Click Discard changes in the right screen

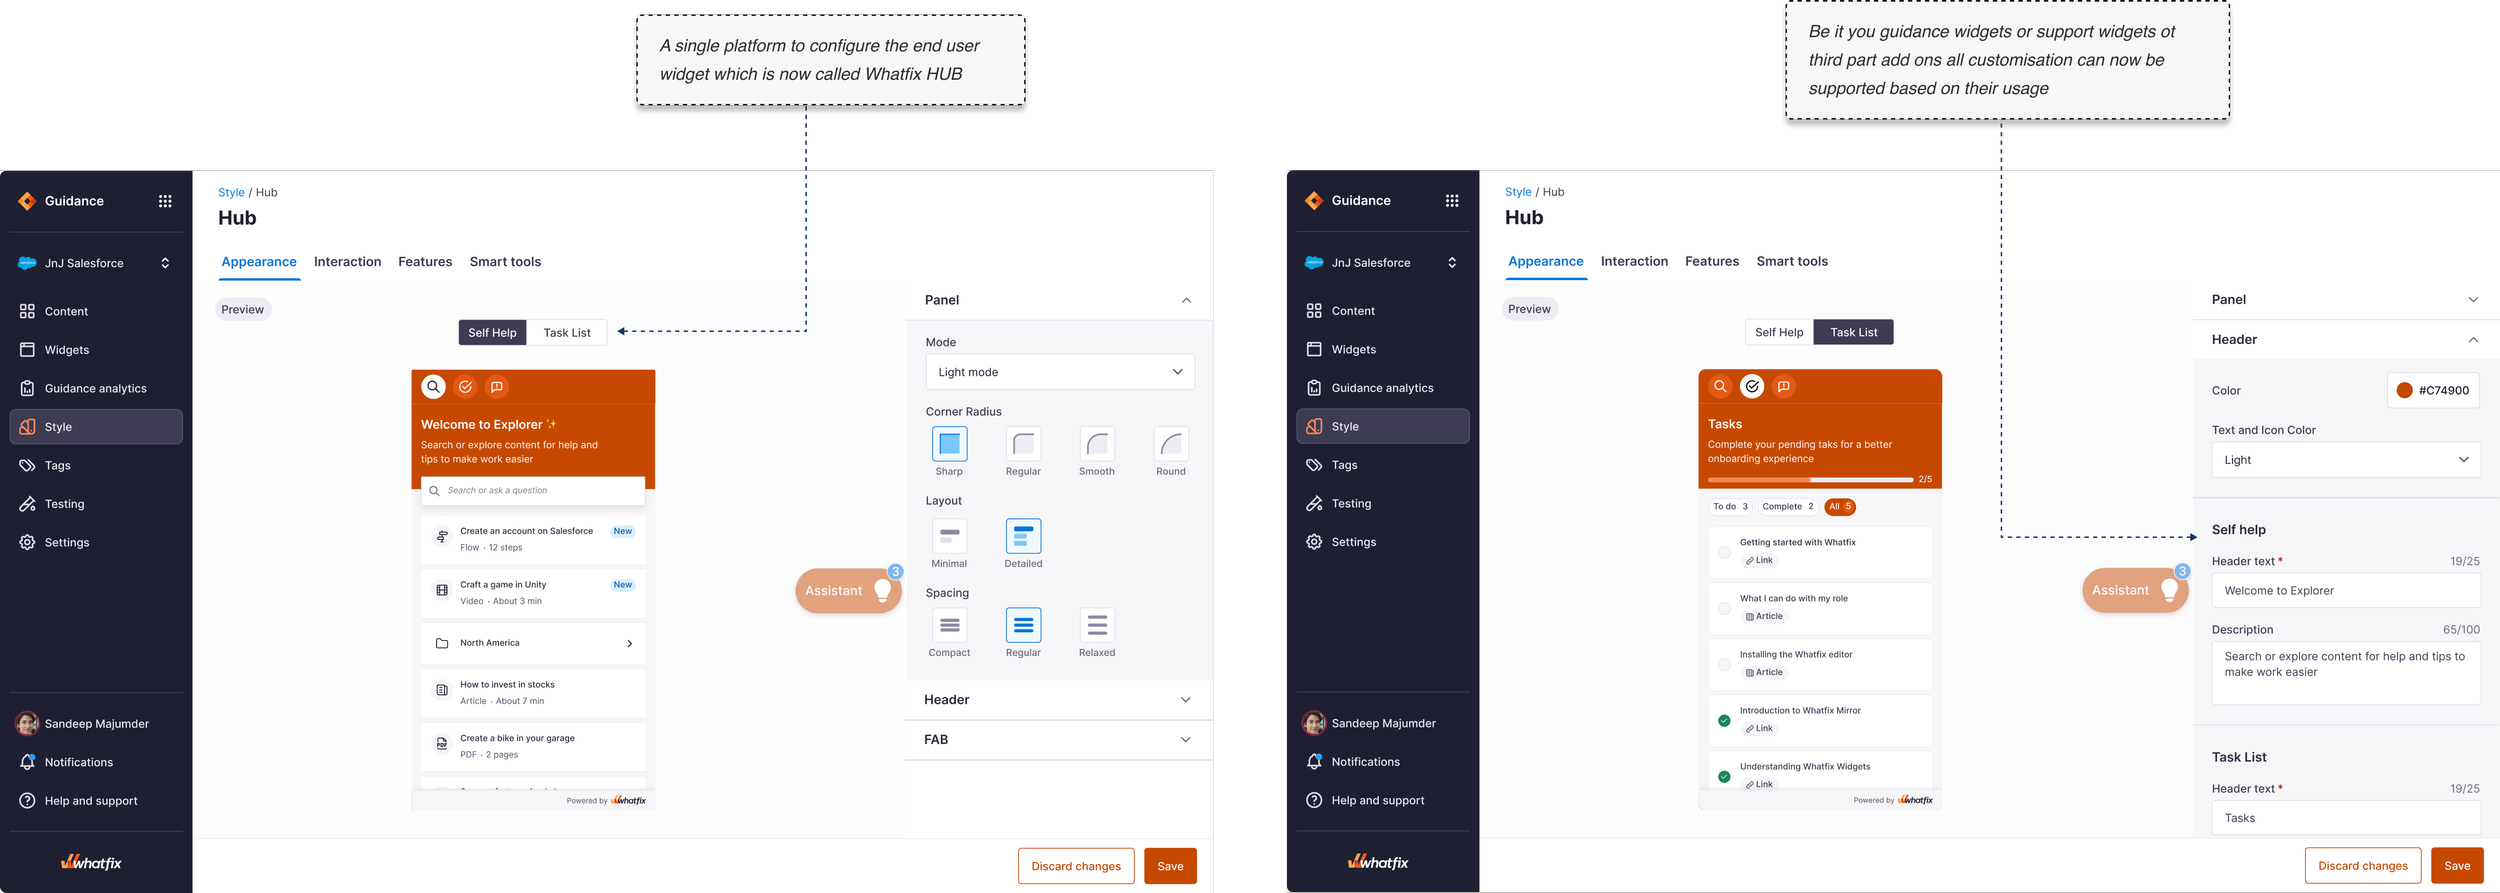click(x=2363, y=866)
